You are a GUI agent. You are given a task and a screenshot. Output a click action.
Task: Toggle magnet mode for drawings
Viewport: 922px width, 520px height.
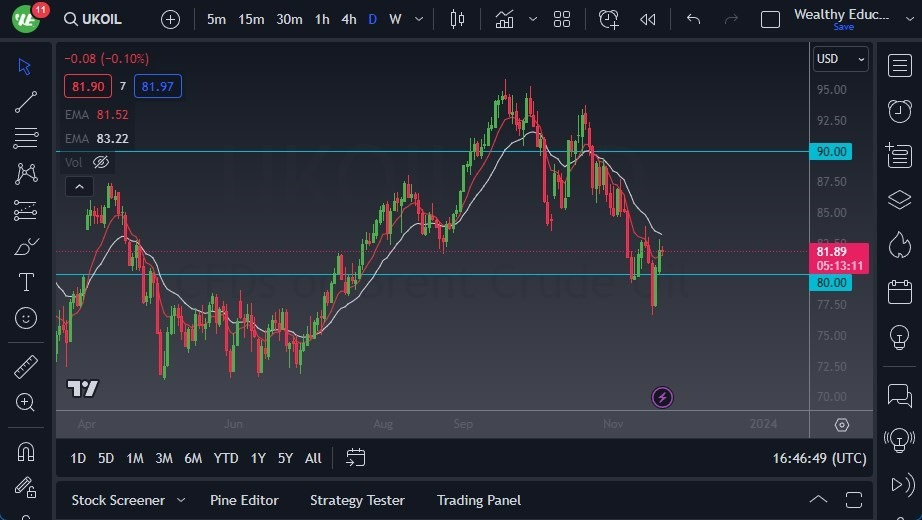pos(26,451)
